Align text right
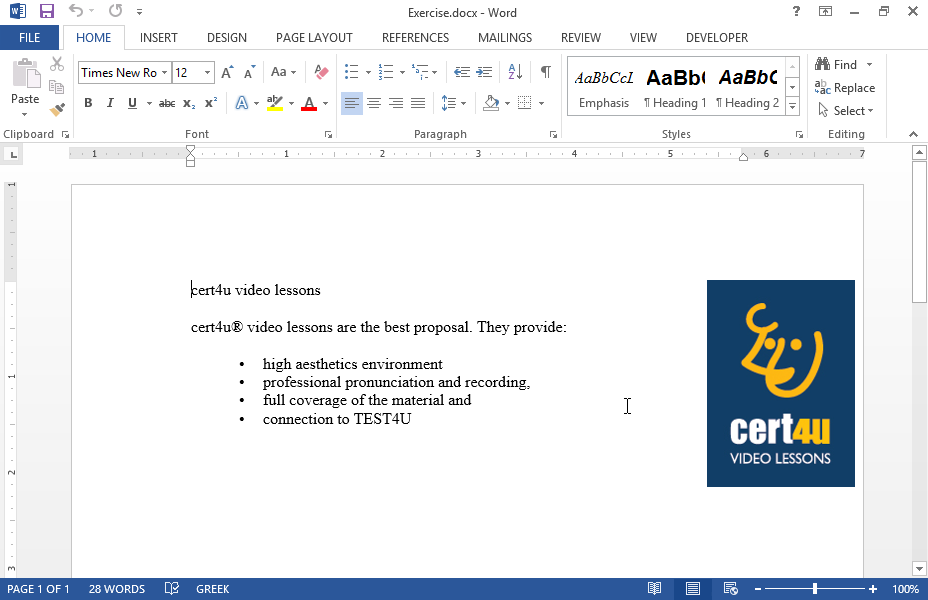The width and height of the screenshot is (928, 600). (x=396, y=104)
